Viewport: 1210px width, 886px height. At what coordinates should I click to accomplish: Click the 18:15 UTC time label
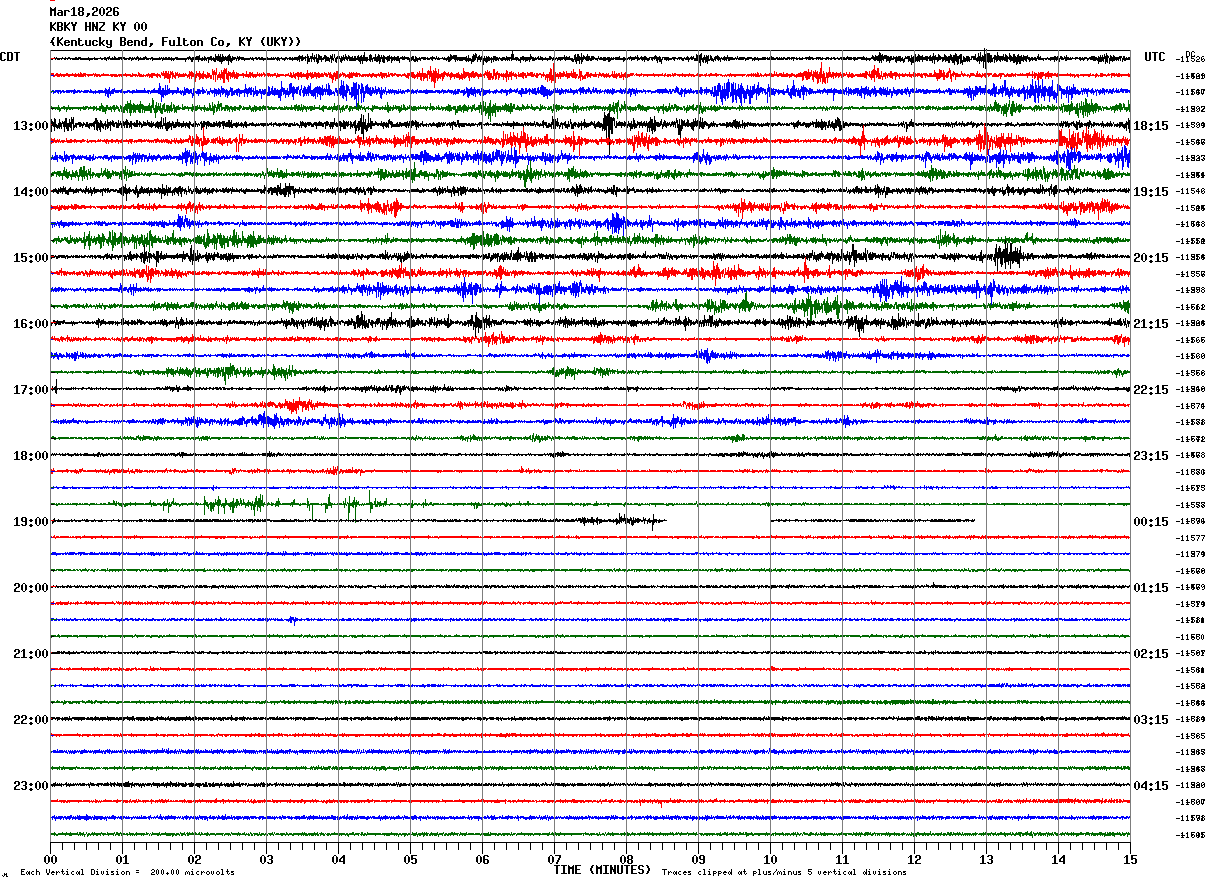point(1150,125)
